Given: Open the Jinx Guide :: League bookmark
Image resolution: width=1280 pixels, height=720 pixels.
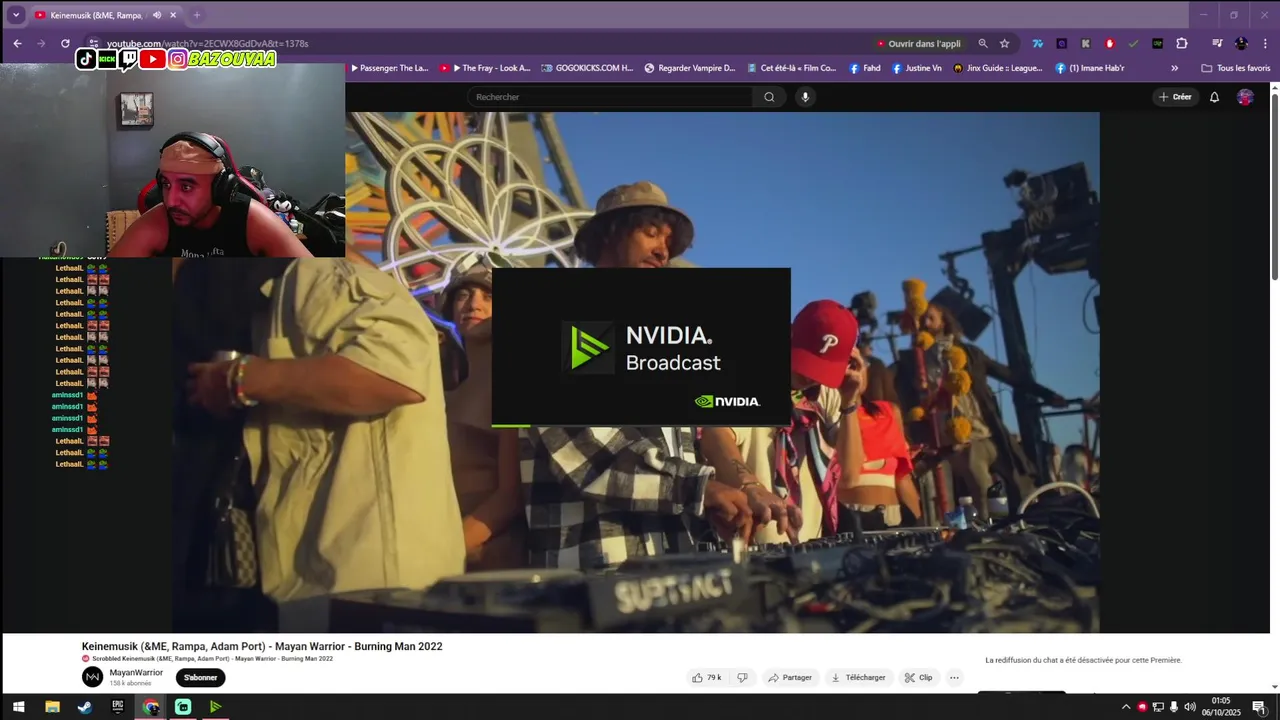Looking at the screenshot, I should click(x=998, y=68).
